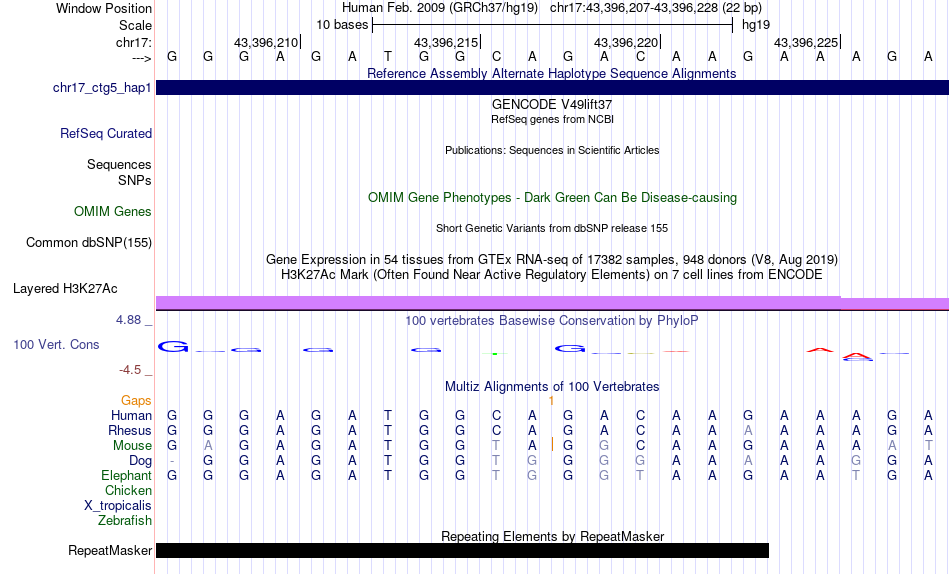Click the X_tropicalis row label
Image resolution: width=950 pixels, height=574 pixels.
coord(118,506)
